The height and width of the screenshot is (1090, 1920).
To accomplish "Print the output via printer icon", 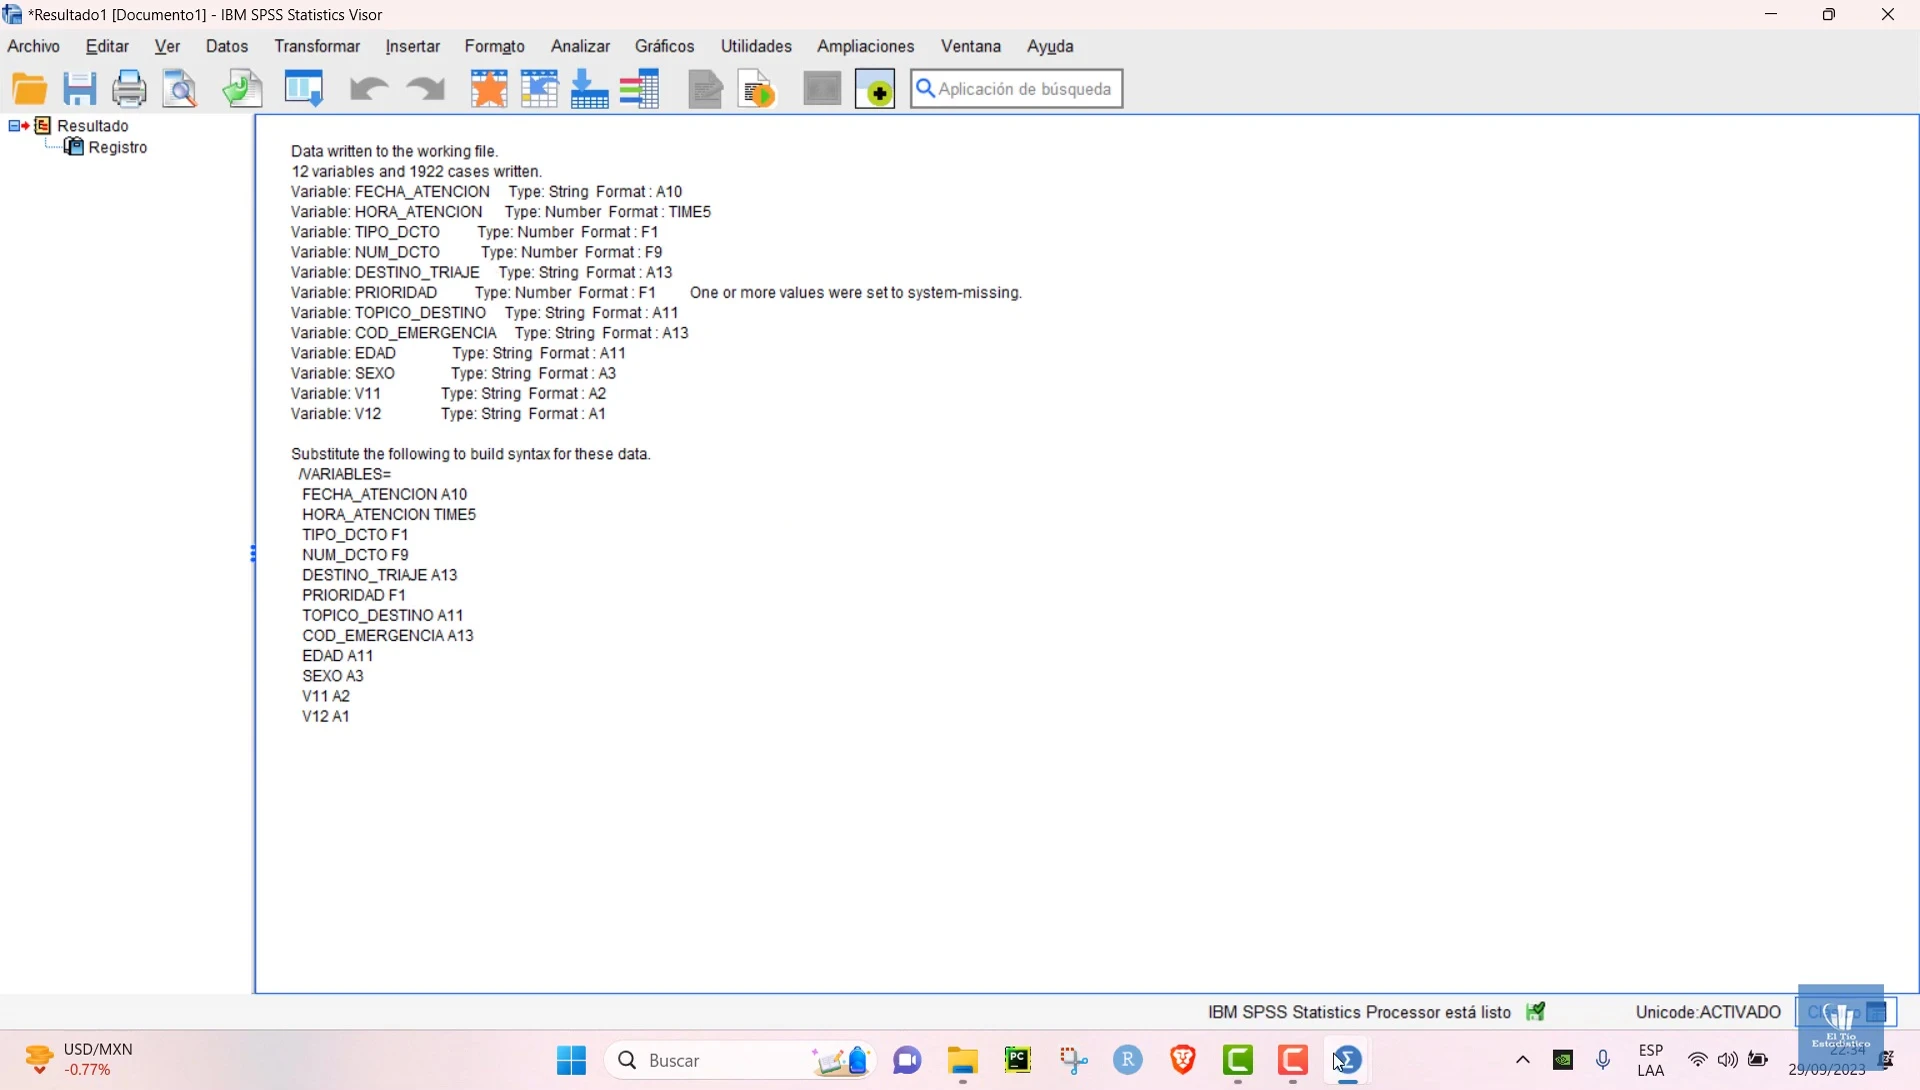I will [129, 89].
